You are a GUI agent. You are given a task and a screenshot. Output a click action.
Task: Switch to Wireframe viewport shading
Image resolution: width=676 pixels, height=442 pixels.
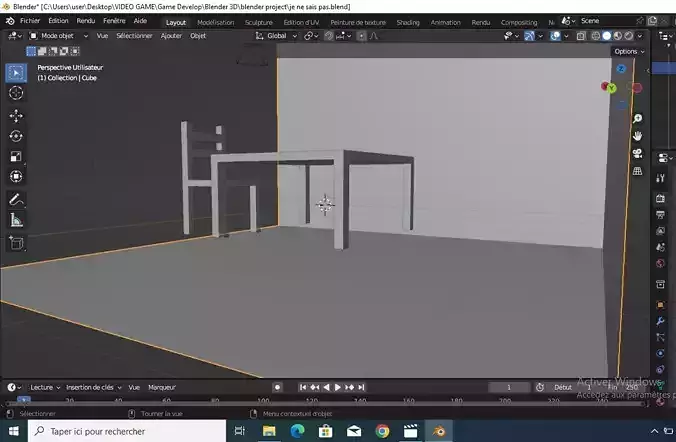tap(596, 36)
